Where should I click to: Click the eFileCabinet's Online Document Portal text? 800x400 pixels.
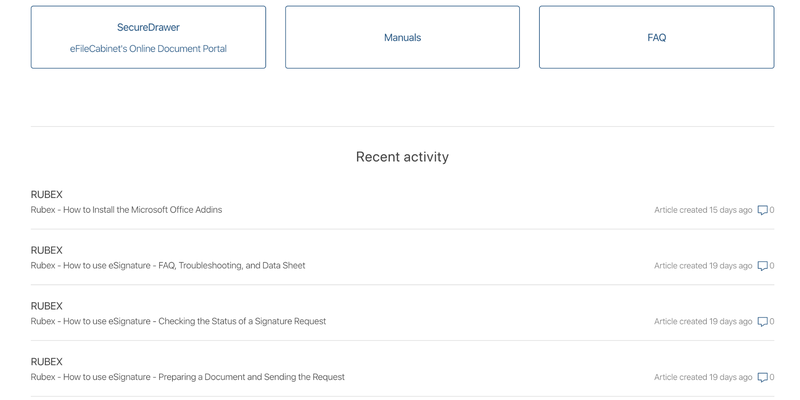click(x=148, y=49)
